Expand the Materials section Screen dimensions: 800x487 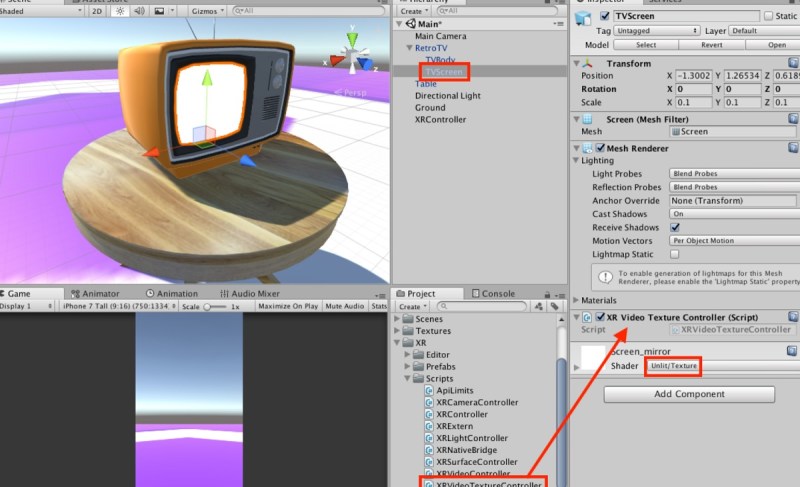(x=596, y=300)
